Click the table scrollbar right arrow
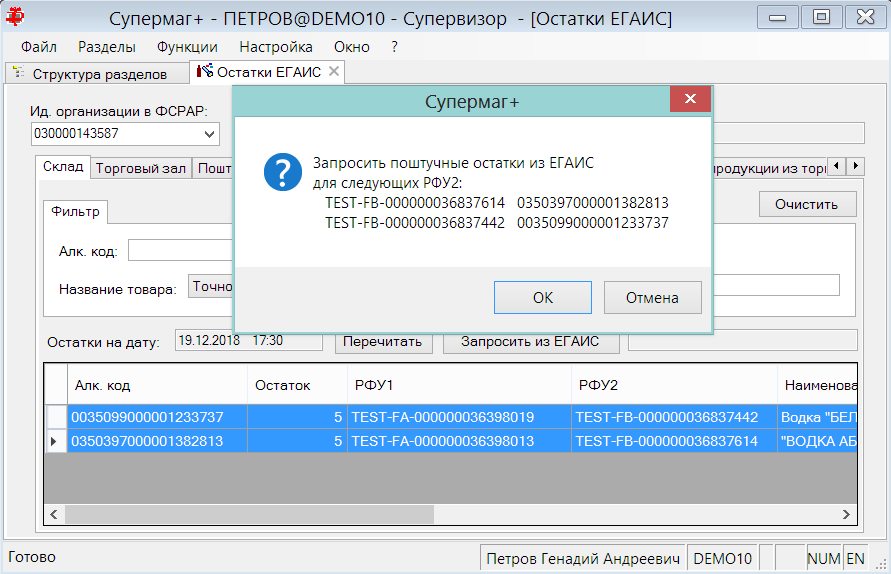Image resolution: width=891 pixels, height=574 pixels. click(846, 514)
